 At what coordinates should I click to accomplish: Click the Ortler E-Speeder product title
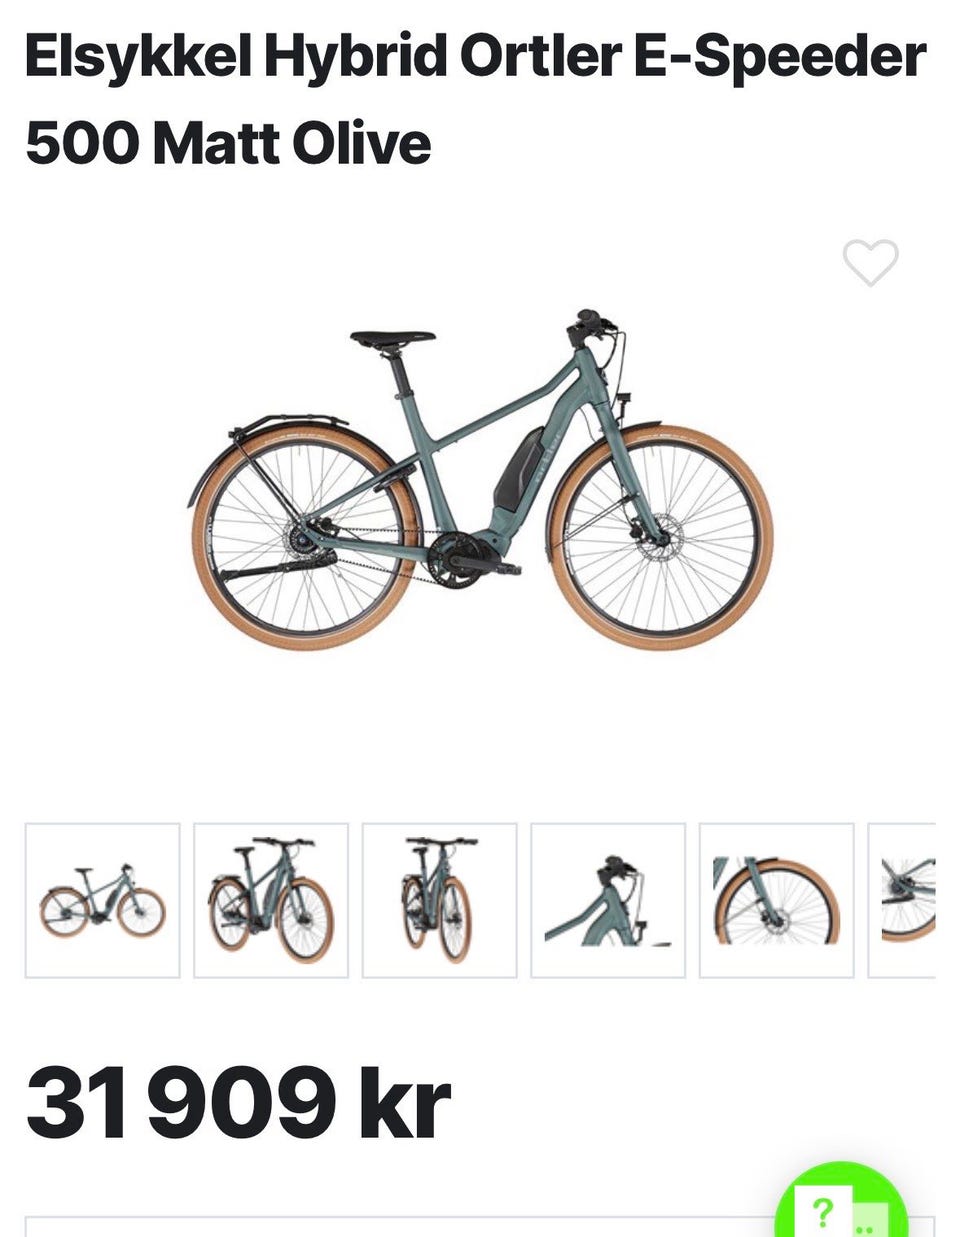(x=475, y=100)
